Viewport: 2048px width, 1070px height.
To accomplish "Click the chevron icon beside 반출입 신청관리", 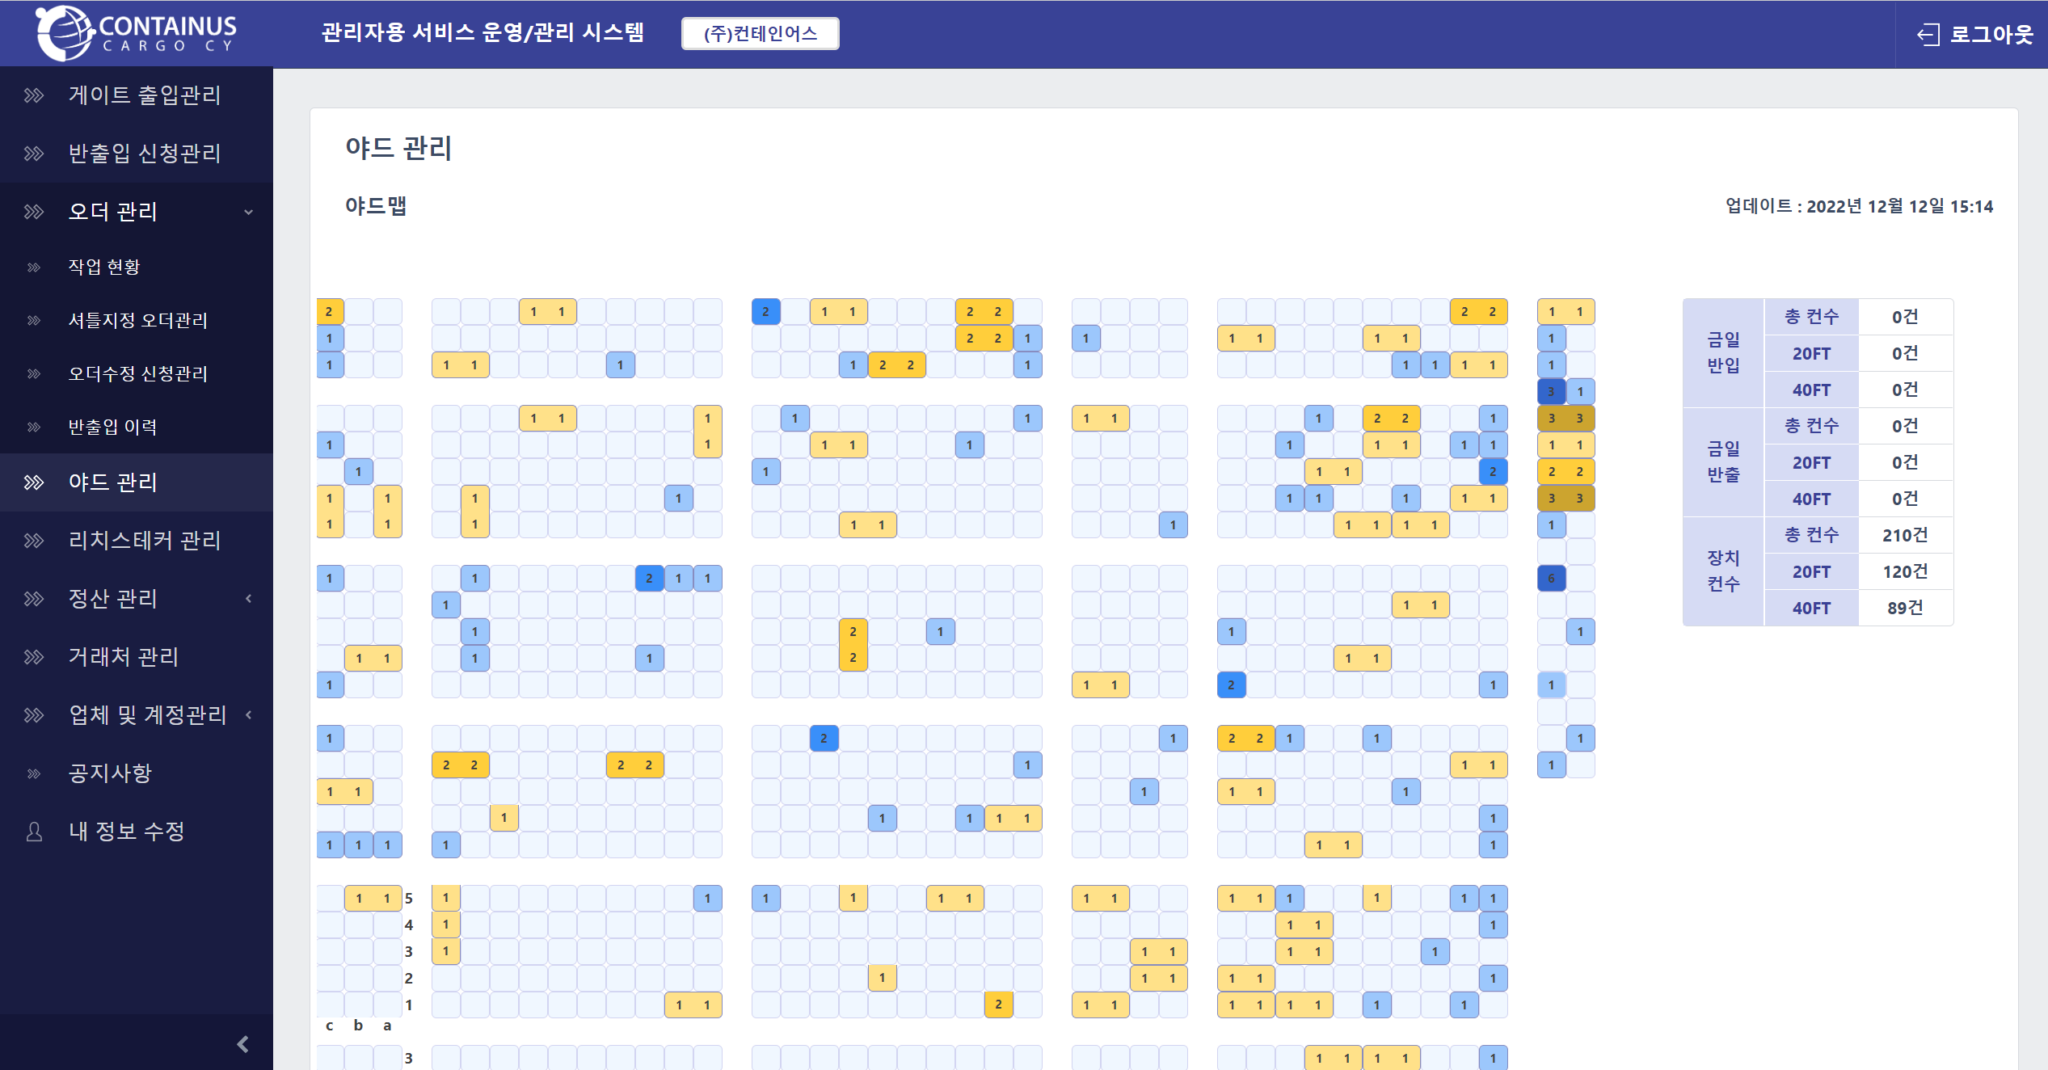I will [x=34, y=154].
